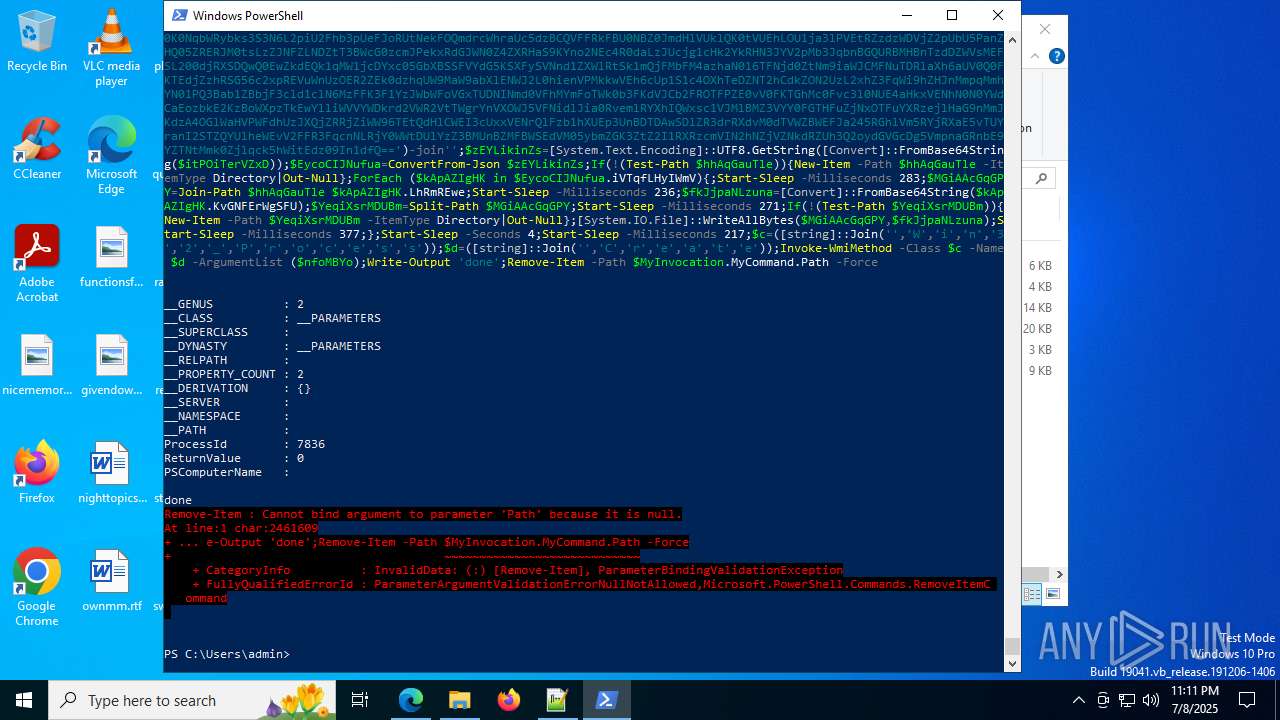Click the PowerShell vertical scroll thumb
1280x720 pixels.
(x=1012, y=646)
